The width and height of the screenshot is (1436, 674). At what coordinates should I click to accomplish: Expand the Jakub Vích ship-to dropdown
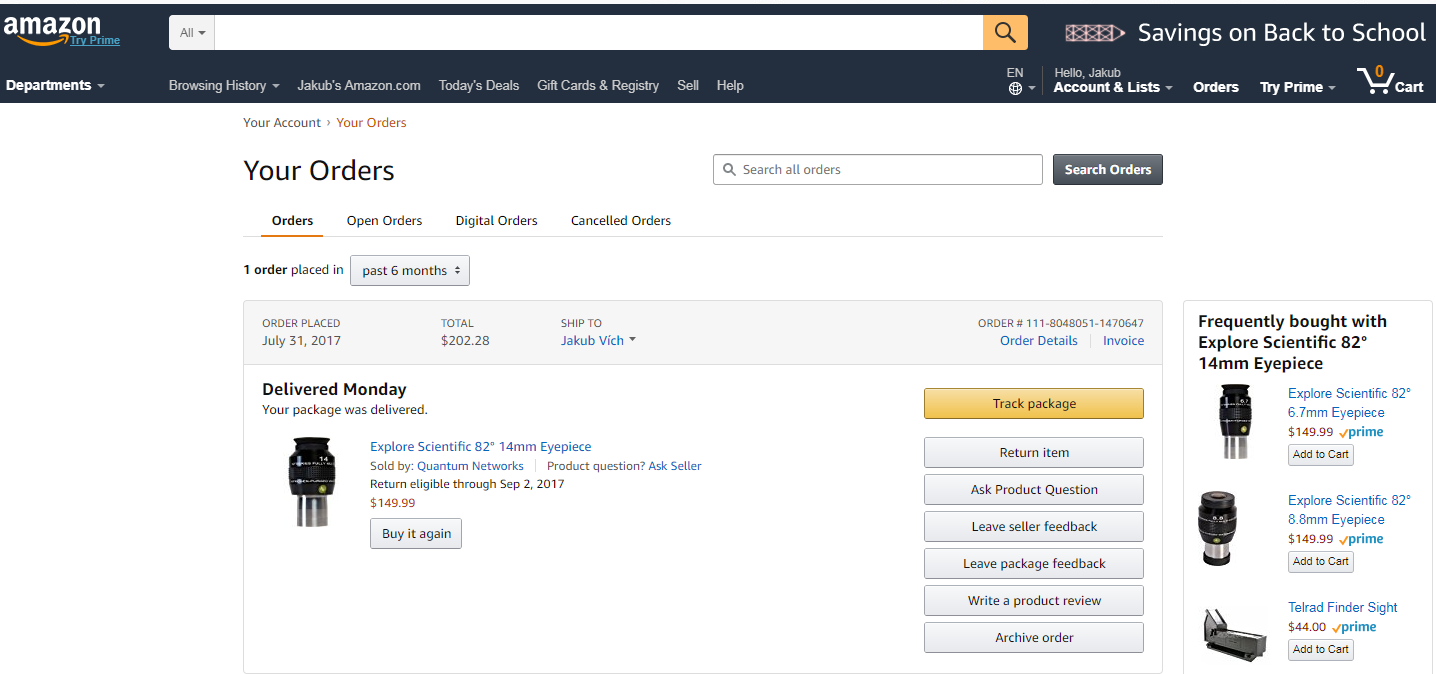point(598,341)
